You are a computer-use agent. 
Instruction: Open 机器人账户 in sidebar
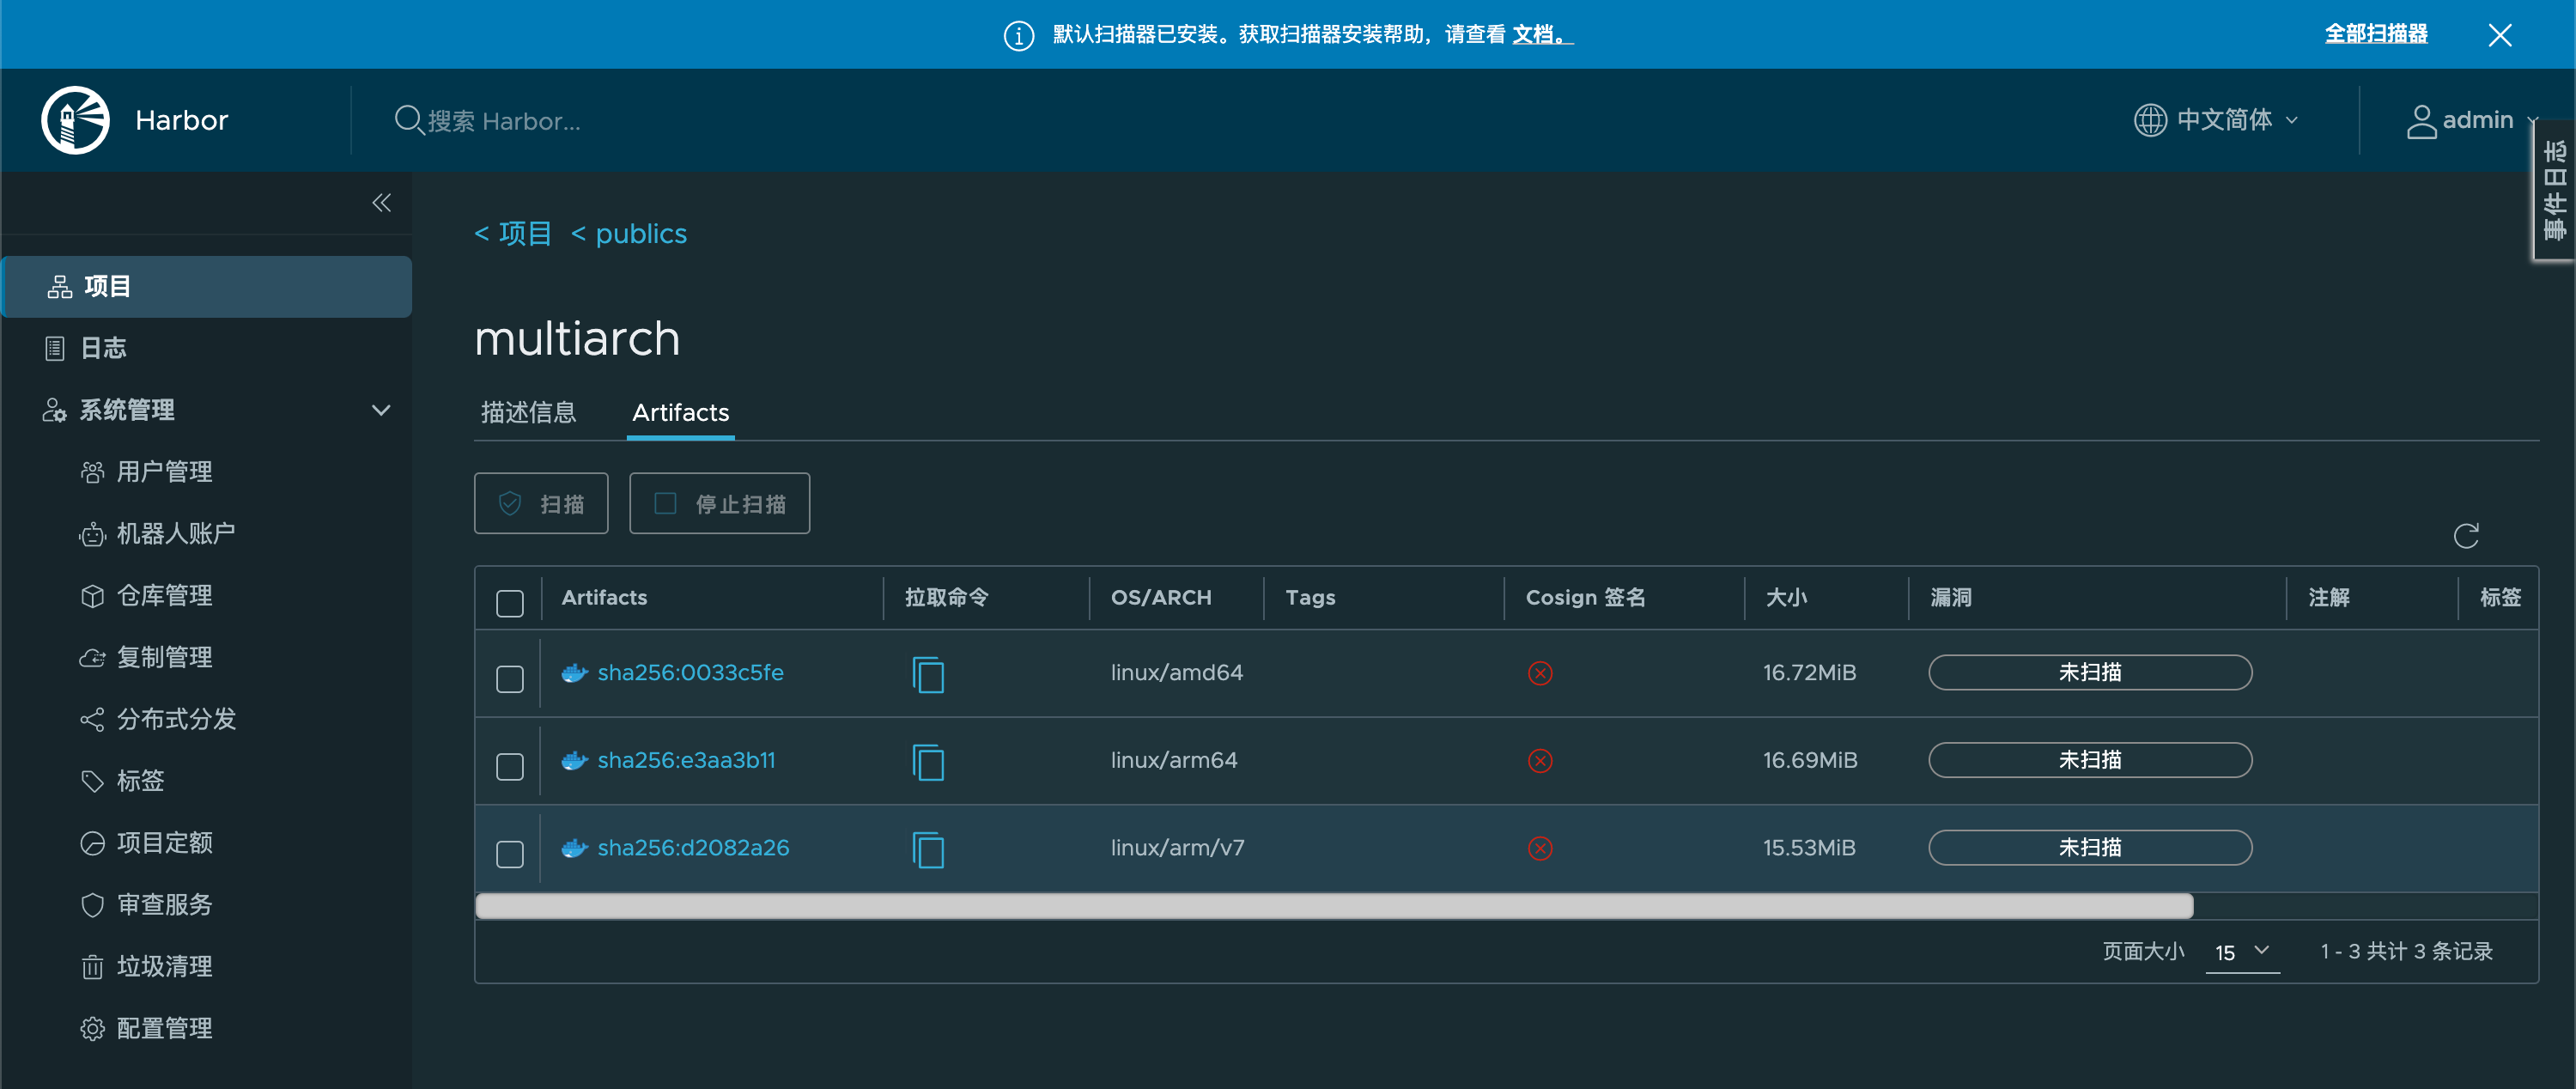point(175,533)
